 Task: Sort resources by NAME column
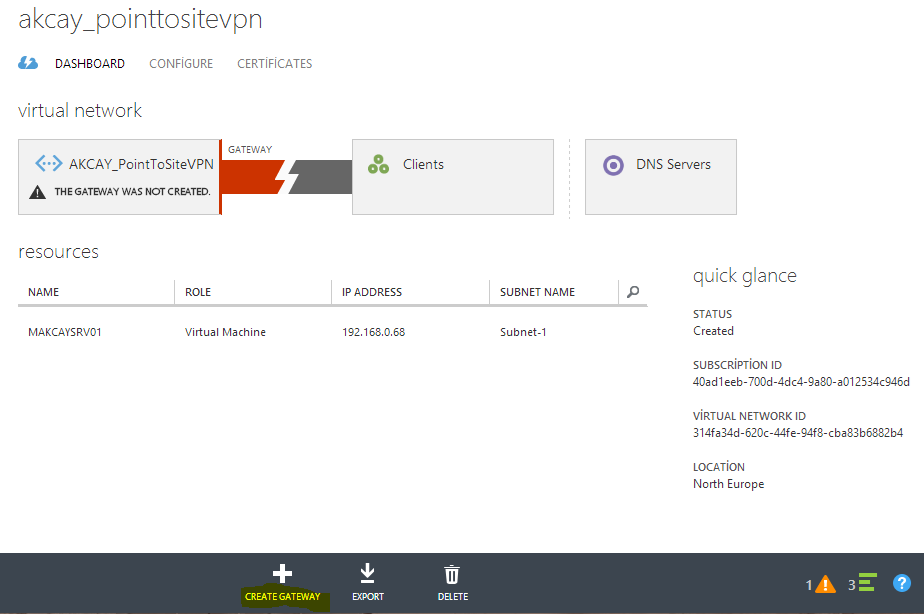[x=44, y=292]
